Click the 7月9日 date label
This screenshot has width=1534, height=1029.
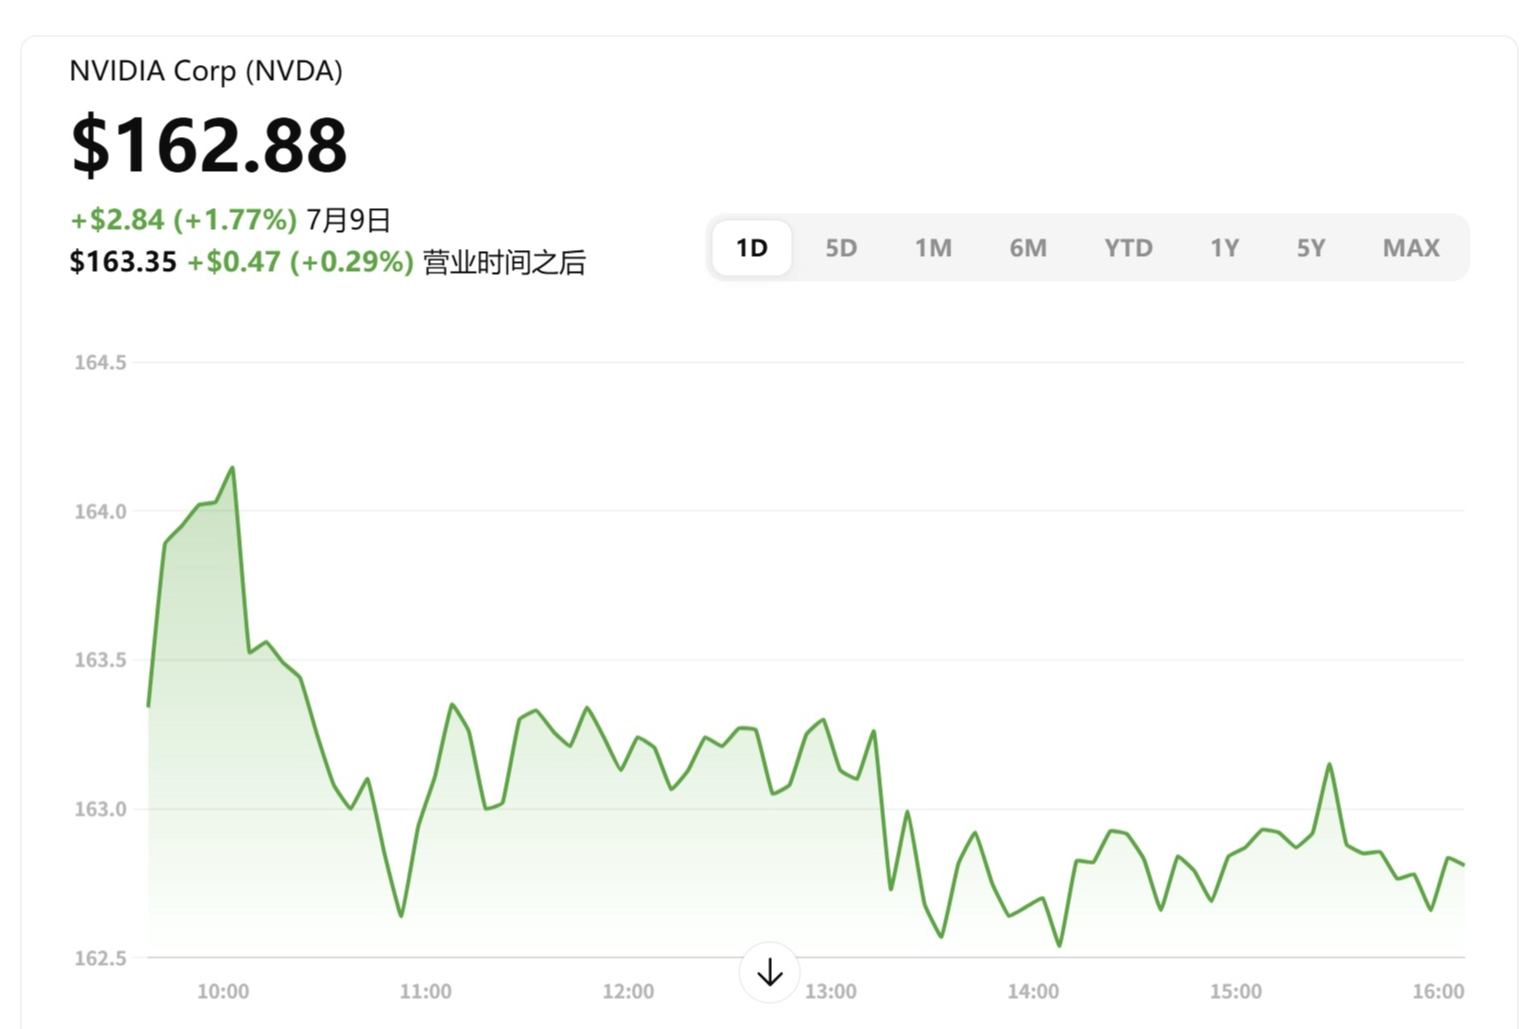[348, 219]
